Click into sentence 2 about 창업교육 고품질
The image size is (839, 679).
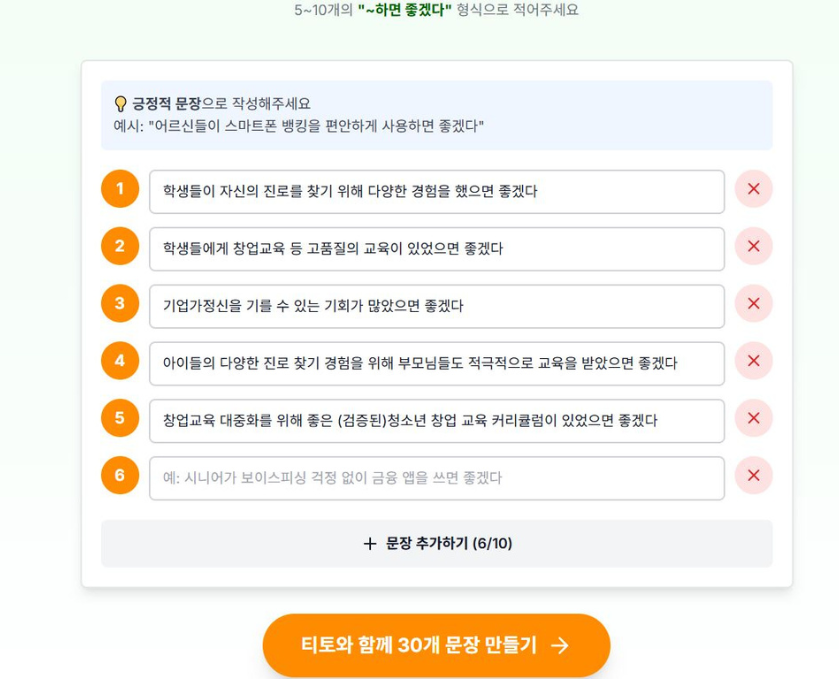point(436,249)
